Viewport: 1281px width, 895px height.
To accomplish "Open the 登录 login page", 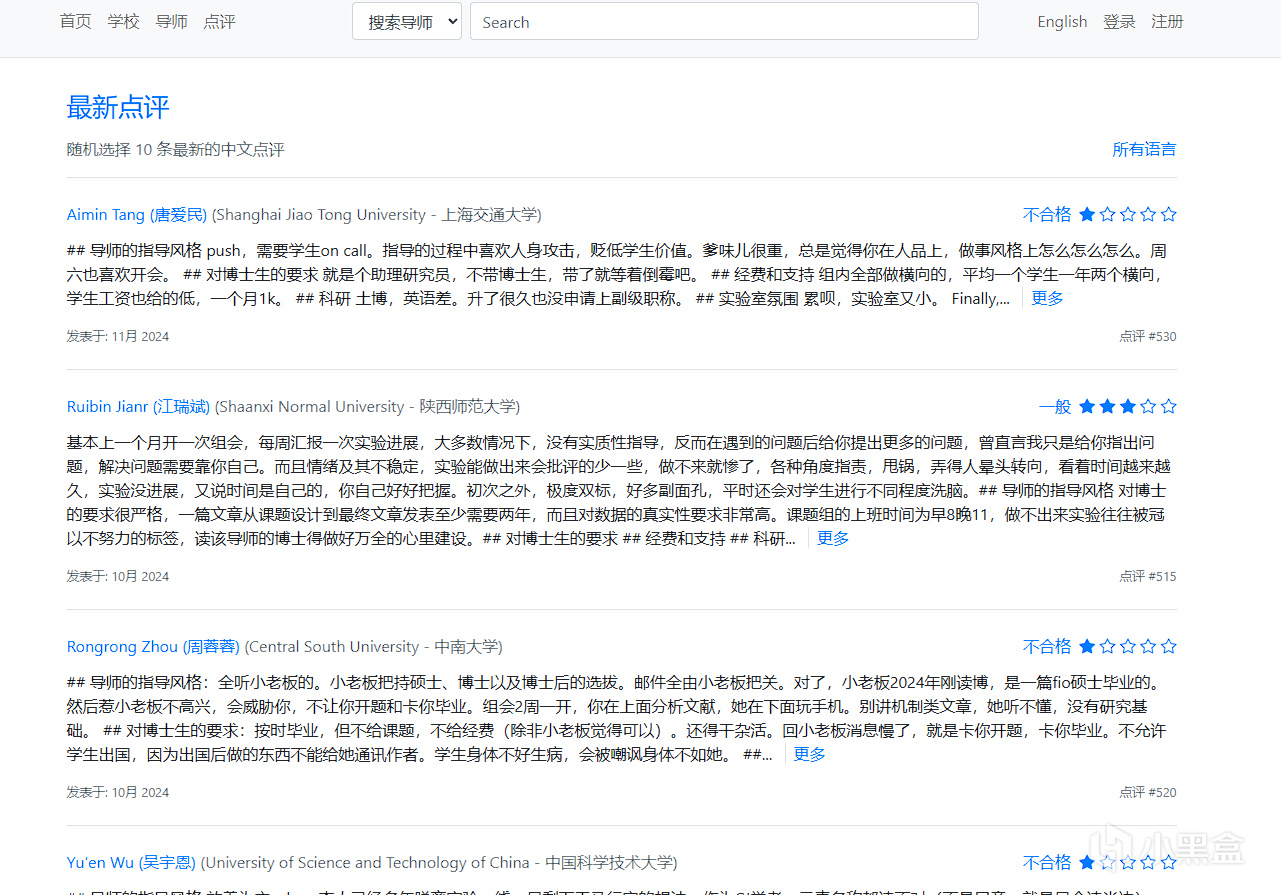I will click(1120, 22).
